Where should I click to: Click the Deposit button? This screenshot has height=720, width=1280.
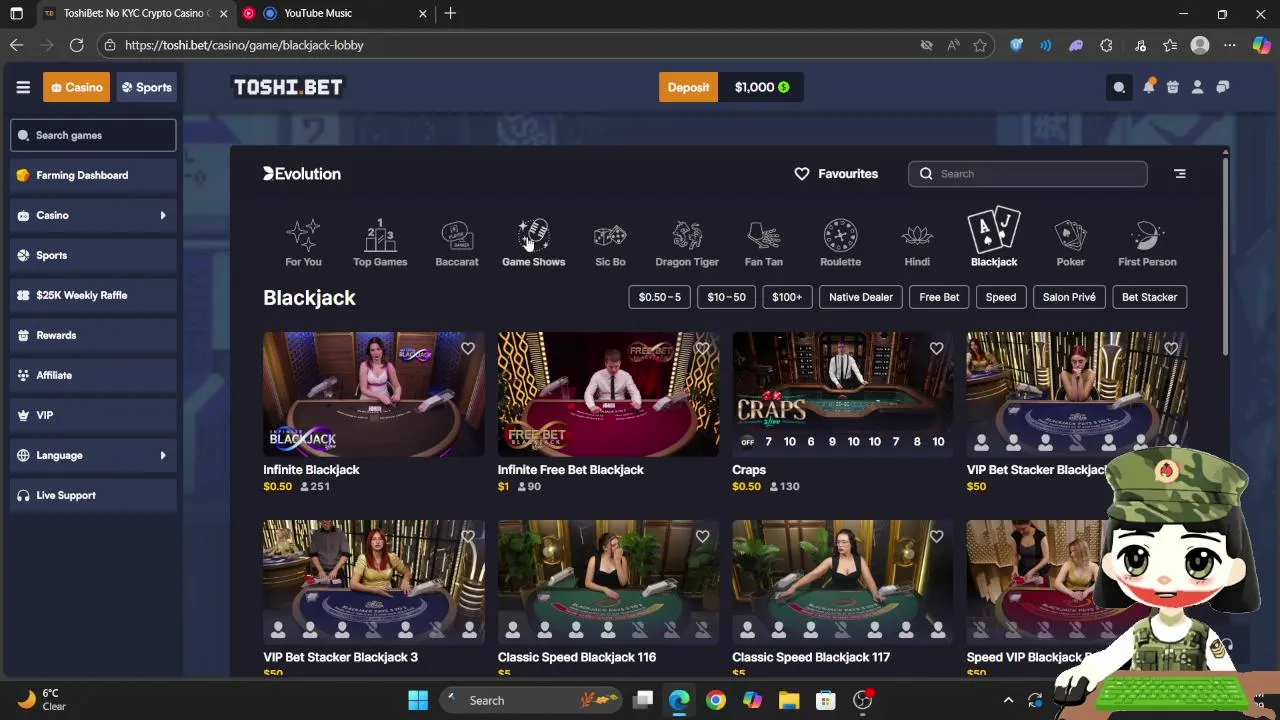pyautogui.click(x=688, y=87)
